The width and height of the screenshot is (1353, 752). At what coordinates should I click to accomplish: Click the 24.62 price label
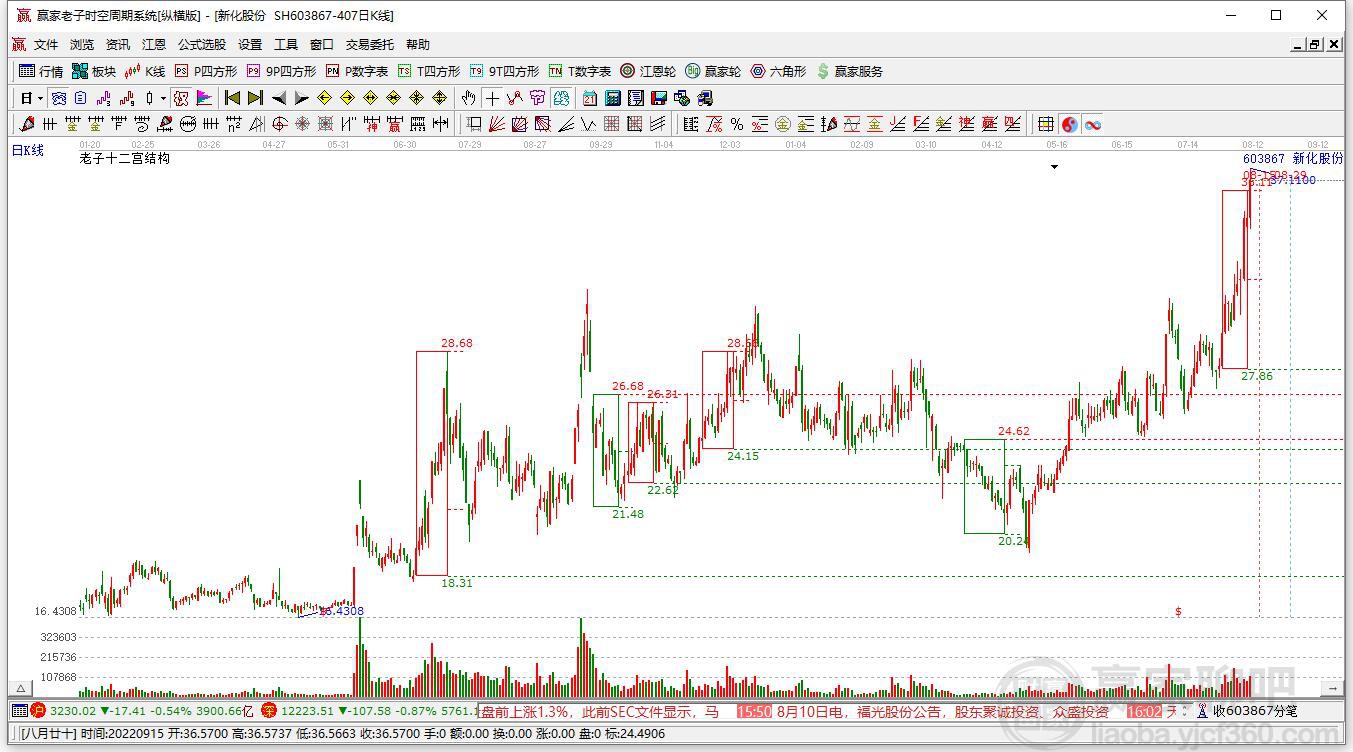point(1014,432)
